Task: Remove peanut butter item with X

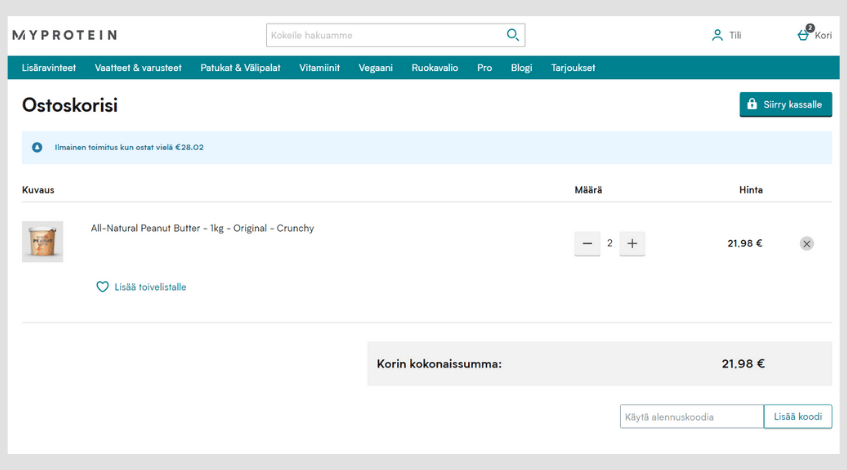Action: click(x=806, y=244)
